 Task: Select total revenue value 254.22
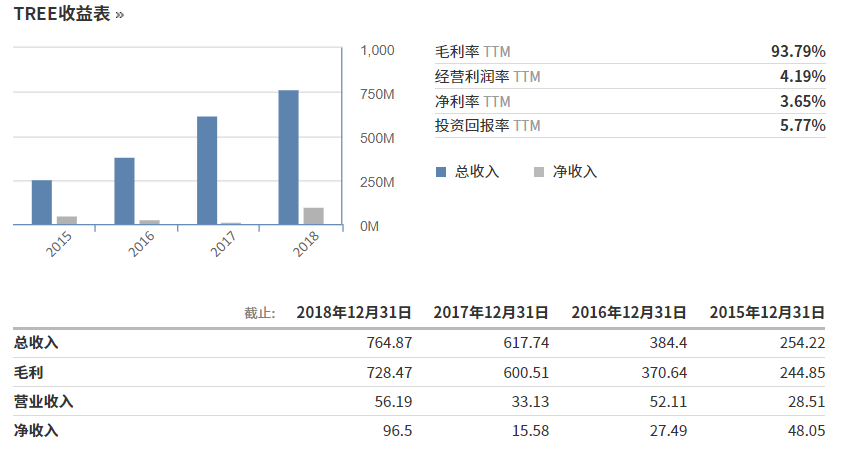coord(803,342)
